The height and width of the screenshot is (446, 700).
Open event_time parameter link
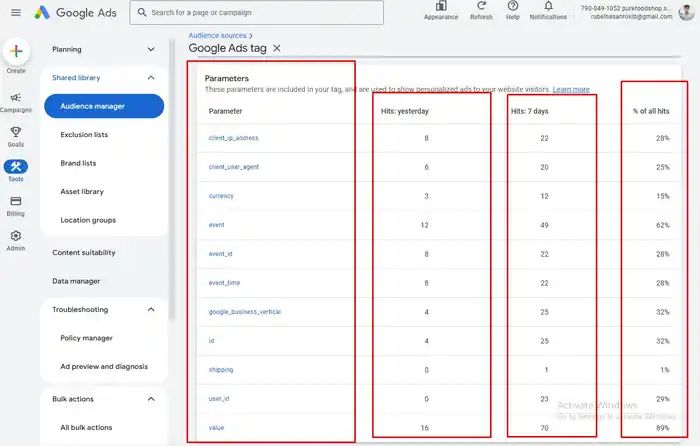pos(224,283)
